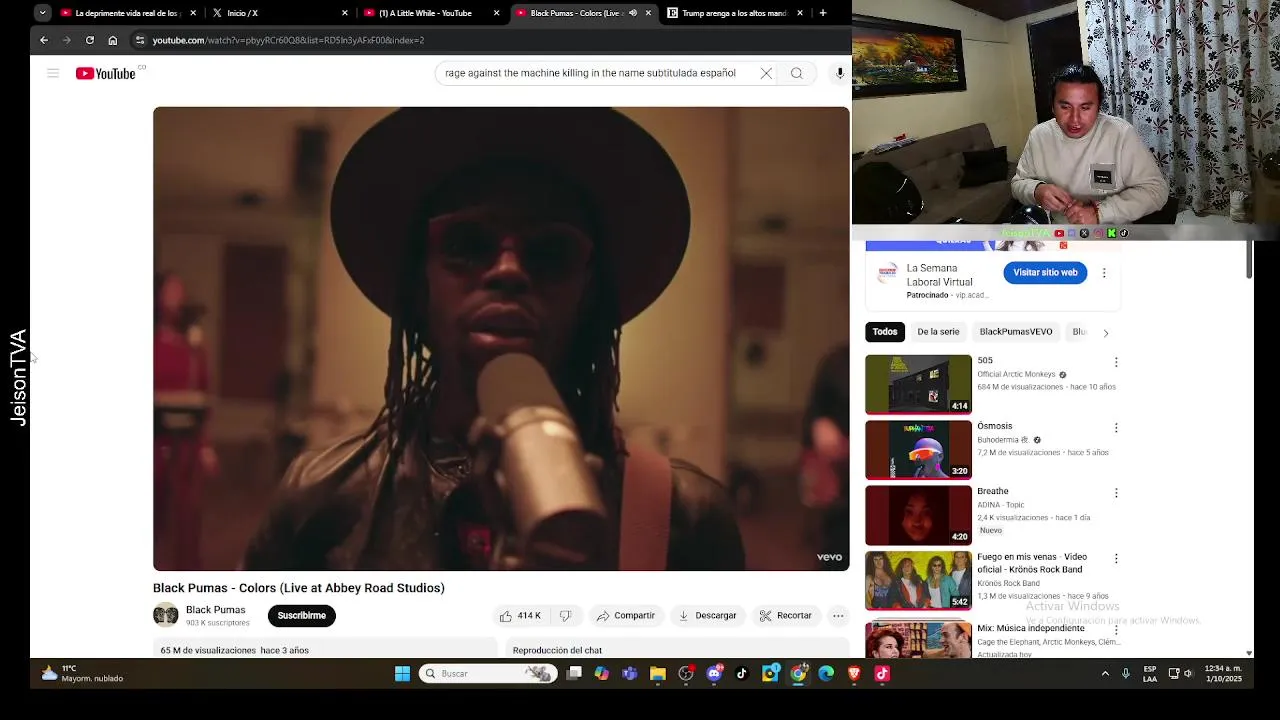Open Microsoft Copilot from the taskbar

[x=601, y=674]
